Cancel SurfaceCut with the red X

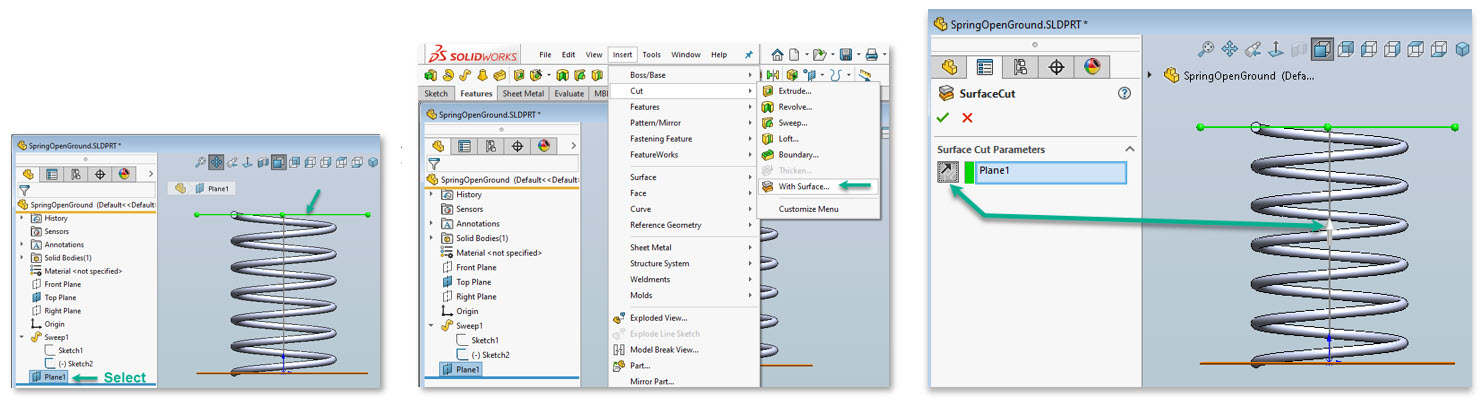[x=967, y=118]
